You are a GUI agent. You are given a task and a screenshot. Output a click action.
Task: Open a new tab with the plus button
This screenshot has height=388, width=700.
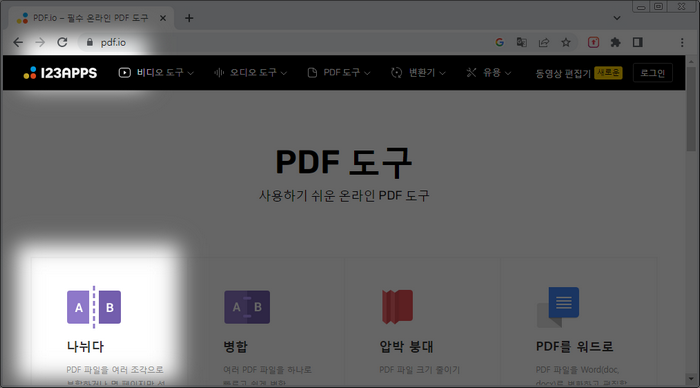(x=189, y=18)
